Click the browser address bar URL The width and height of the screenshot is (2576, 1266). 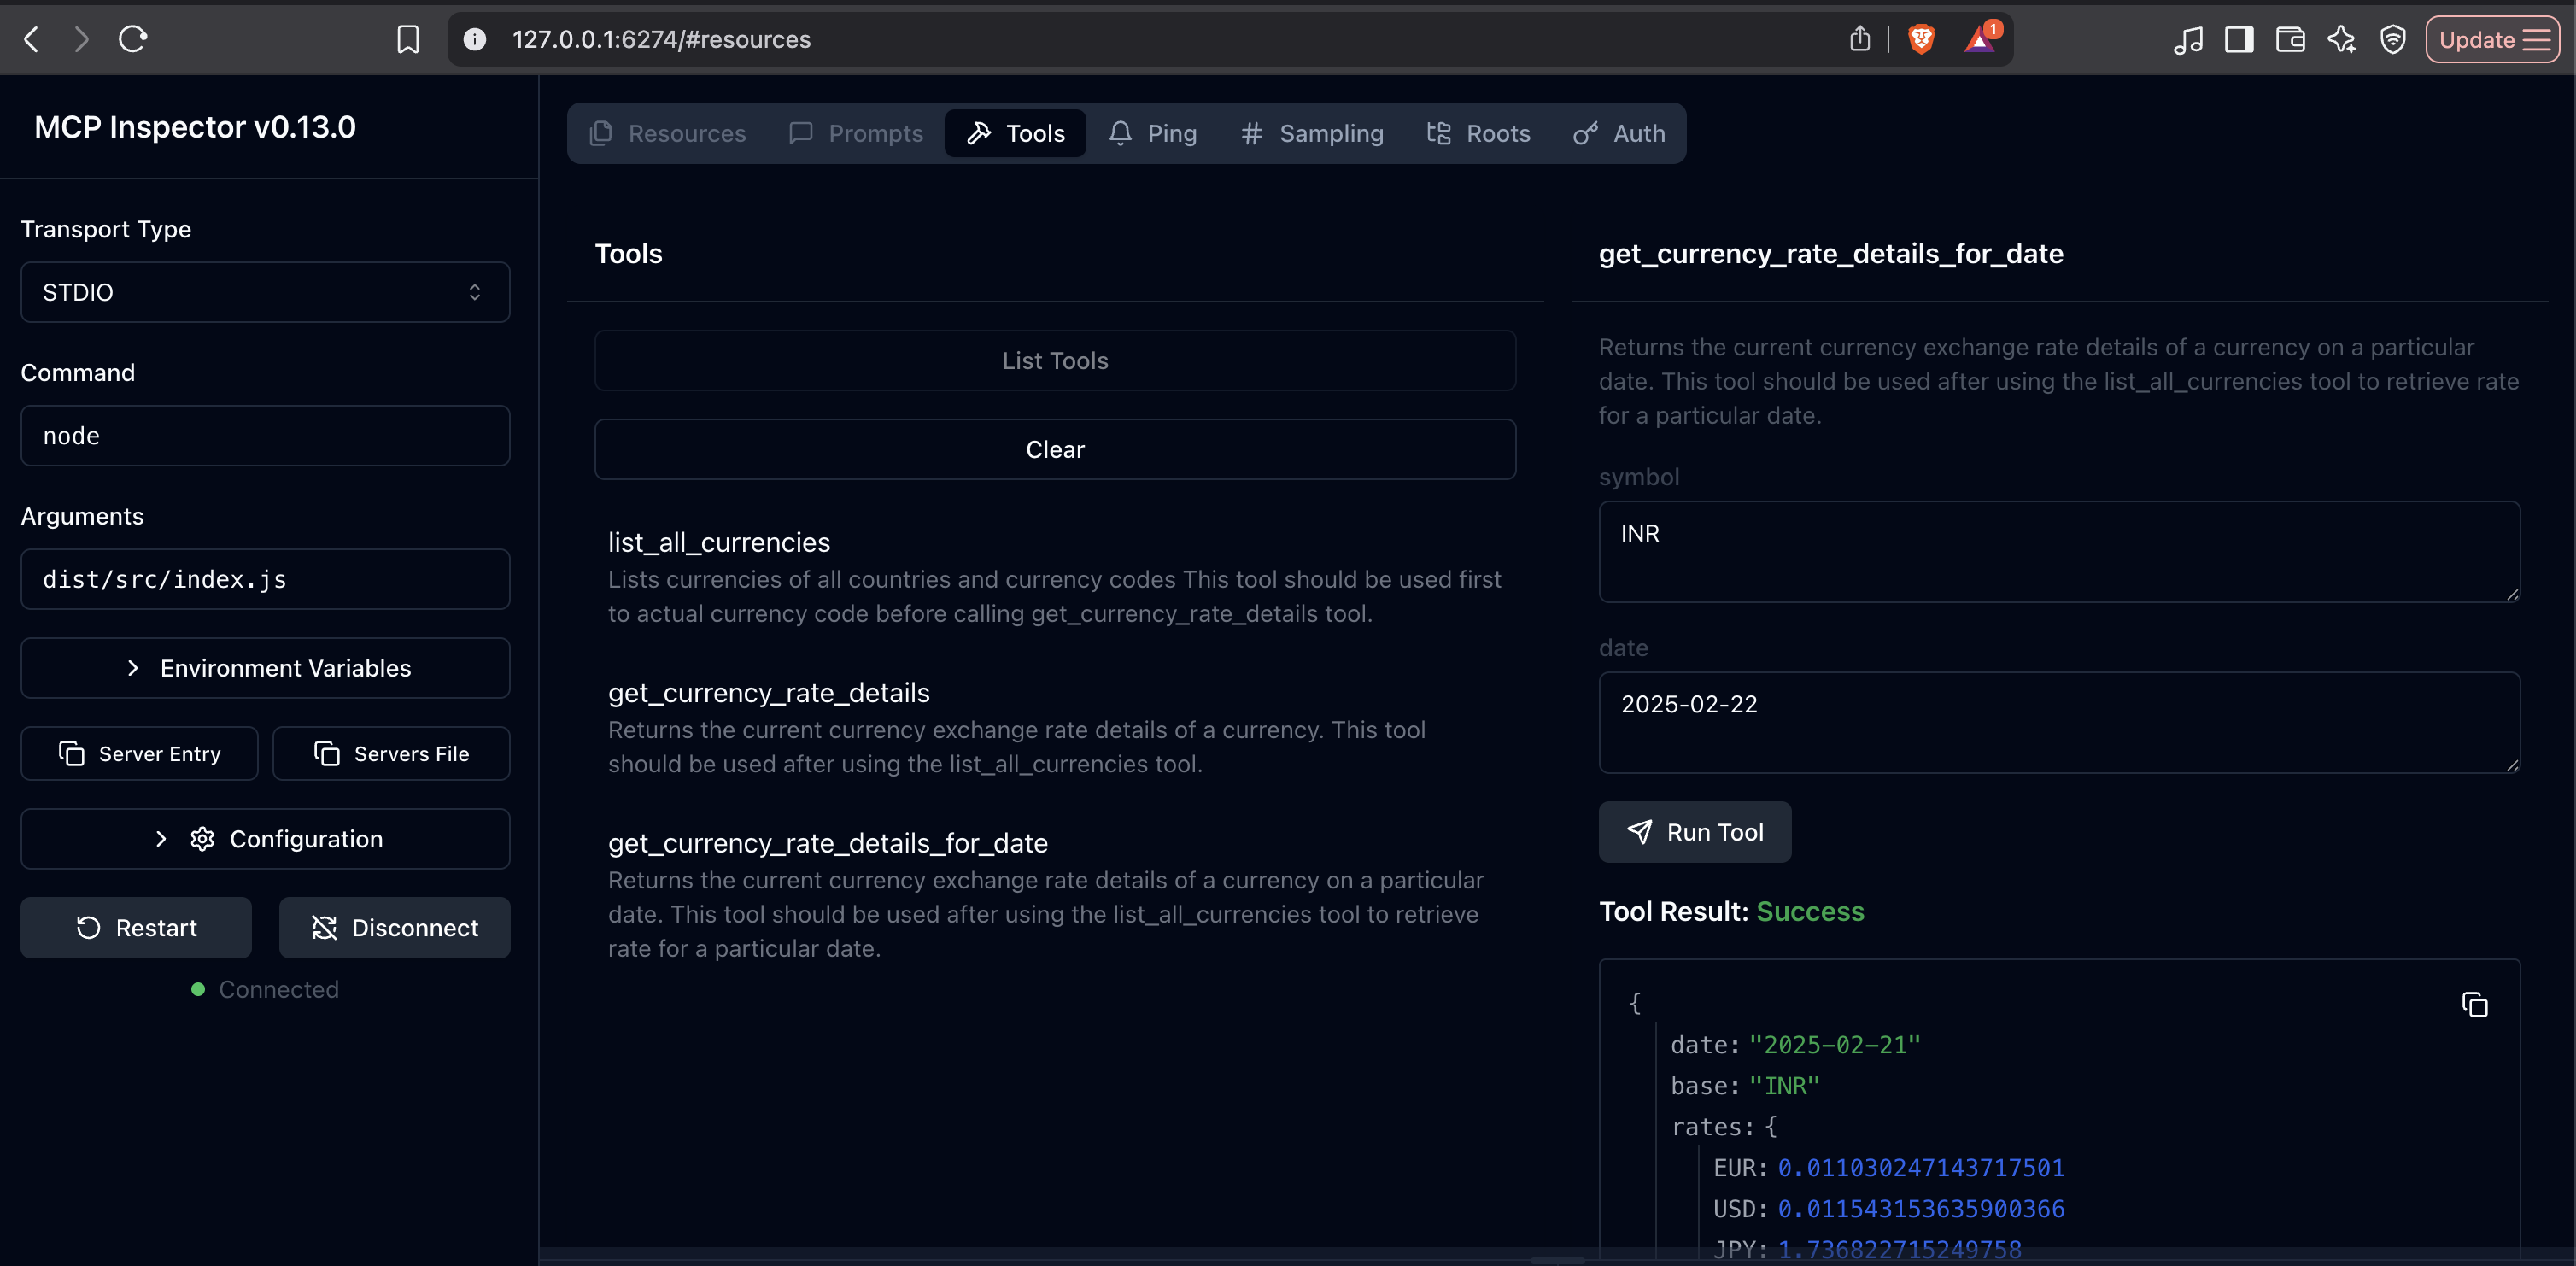point(662,40)
